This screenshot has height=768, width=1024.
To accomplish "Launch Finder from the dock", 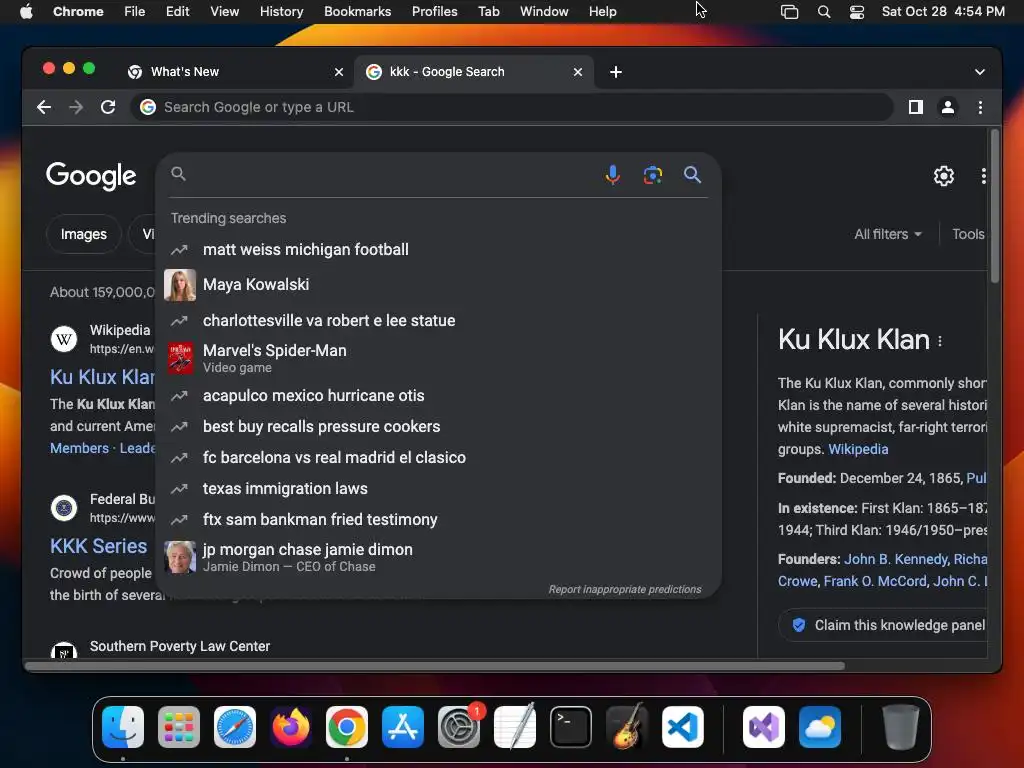I will pos(123,727).
